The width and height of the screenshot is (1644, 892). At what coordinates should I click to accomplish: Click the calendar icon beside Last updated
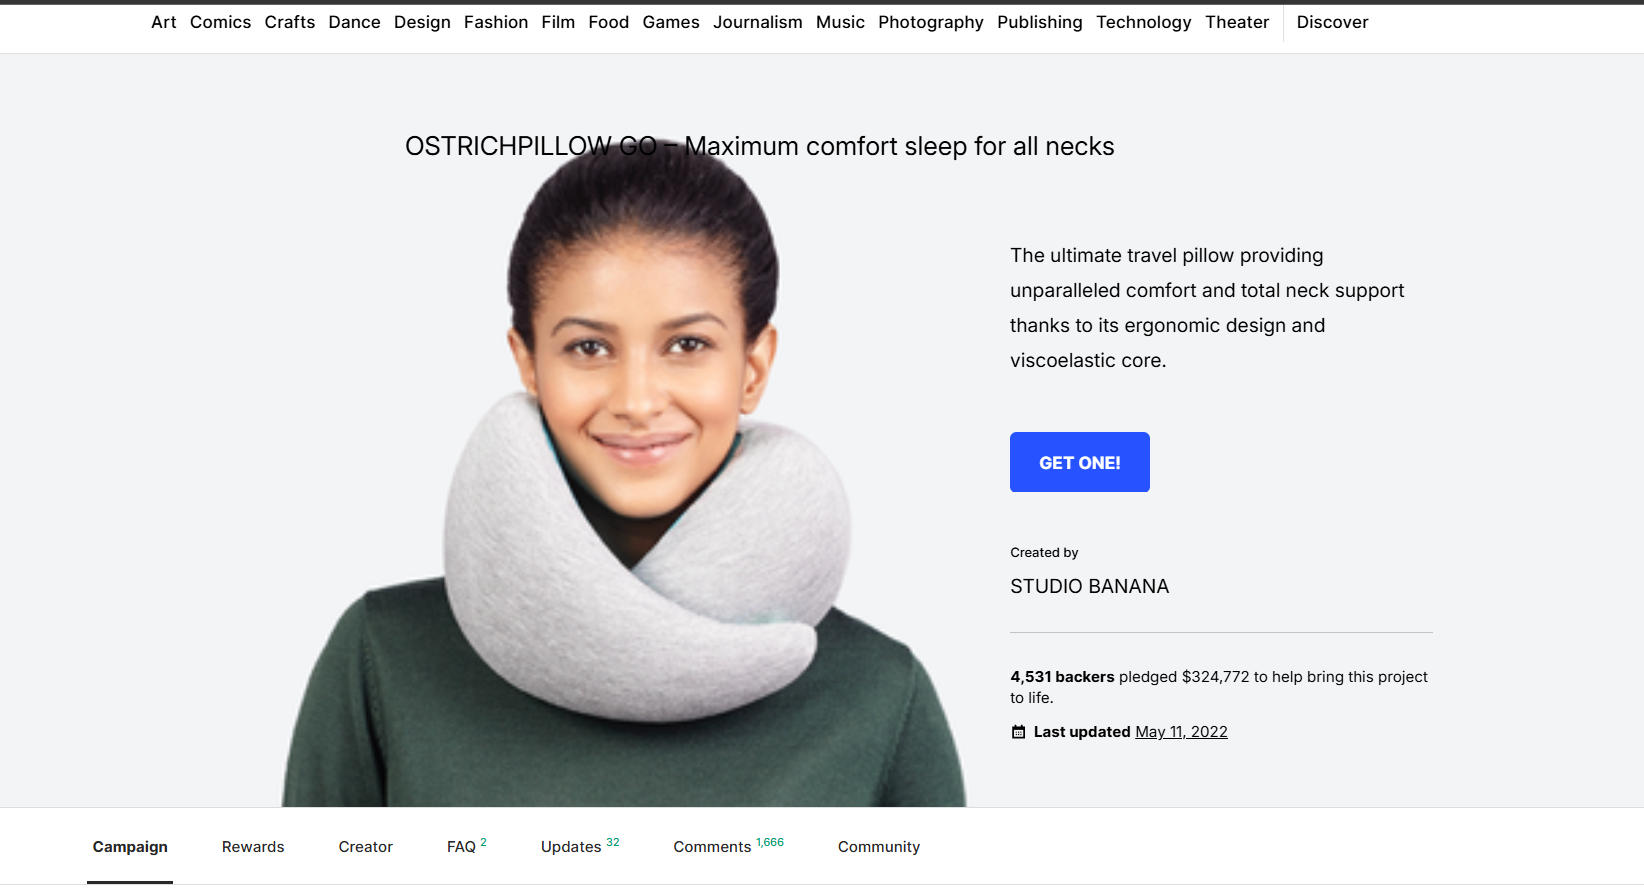(1018, 732)
